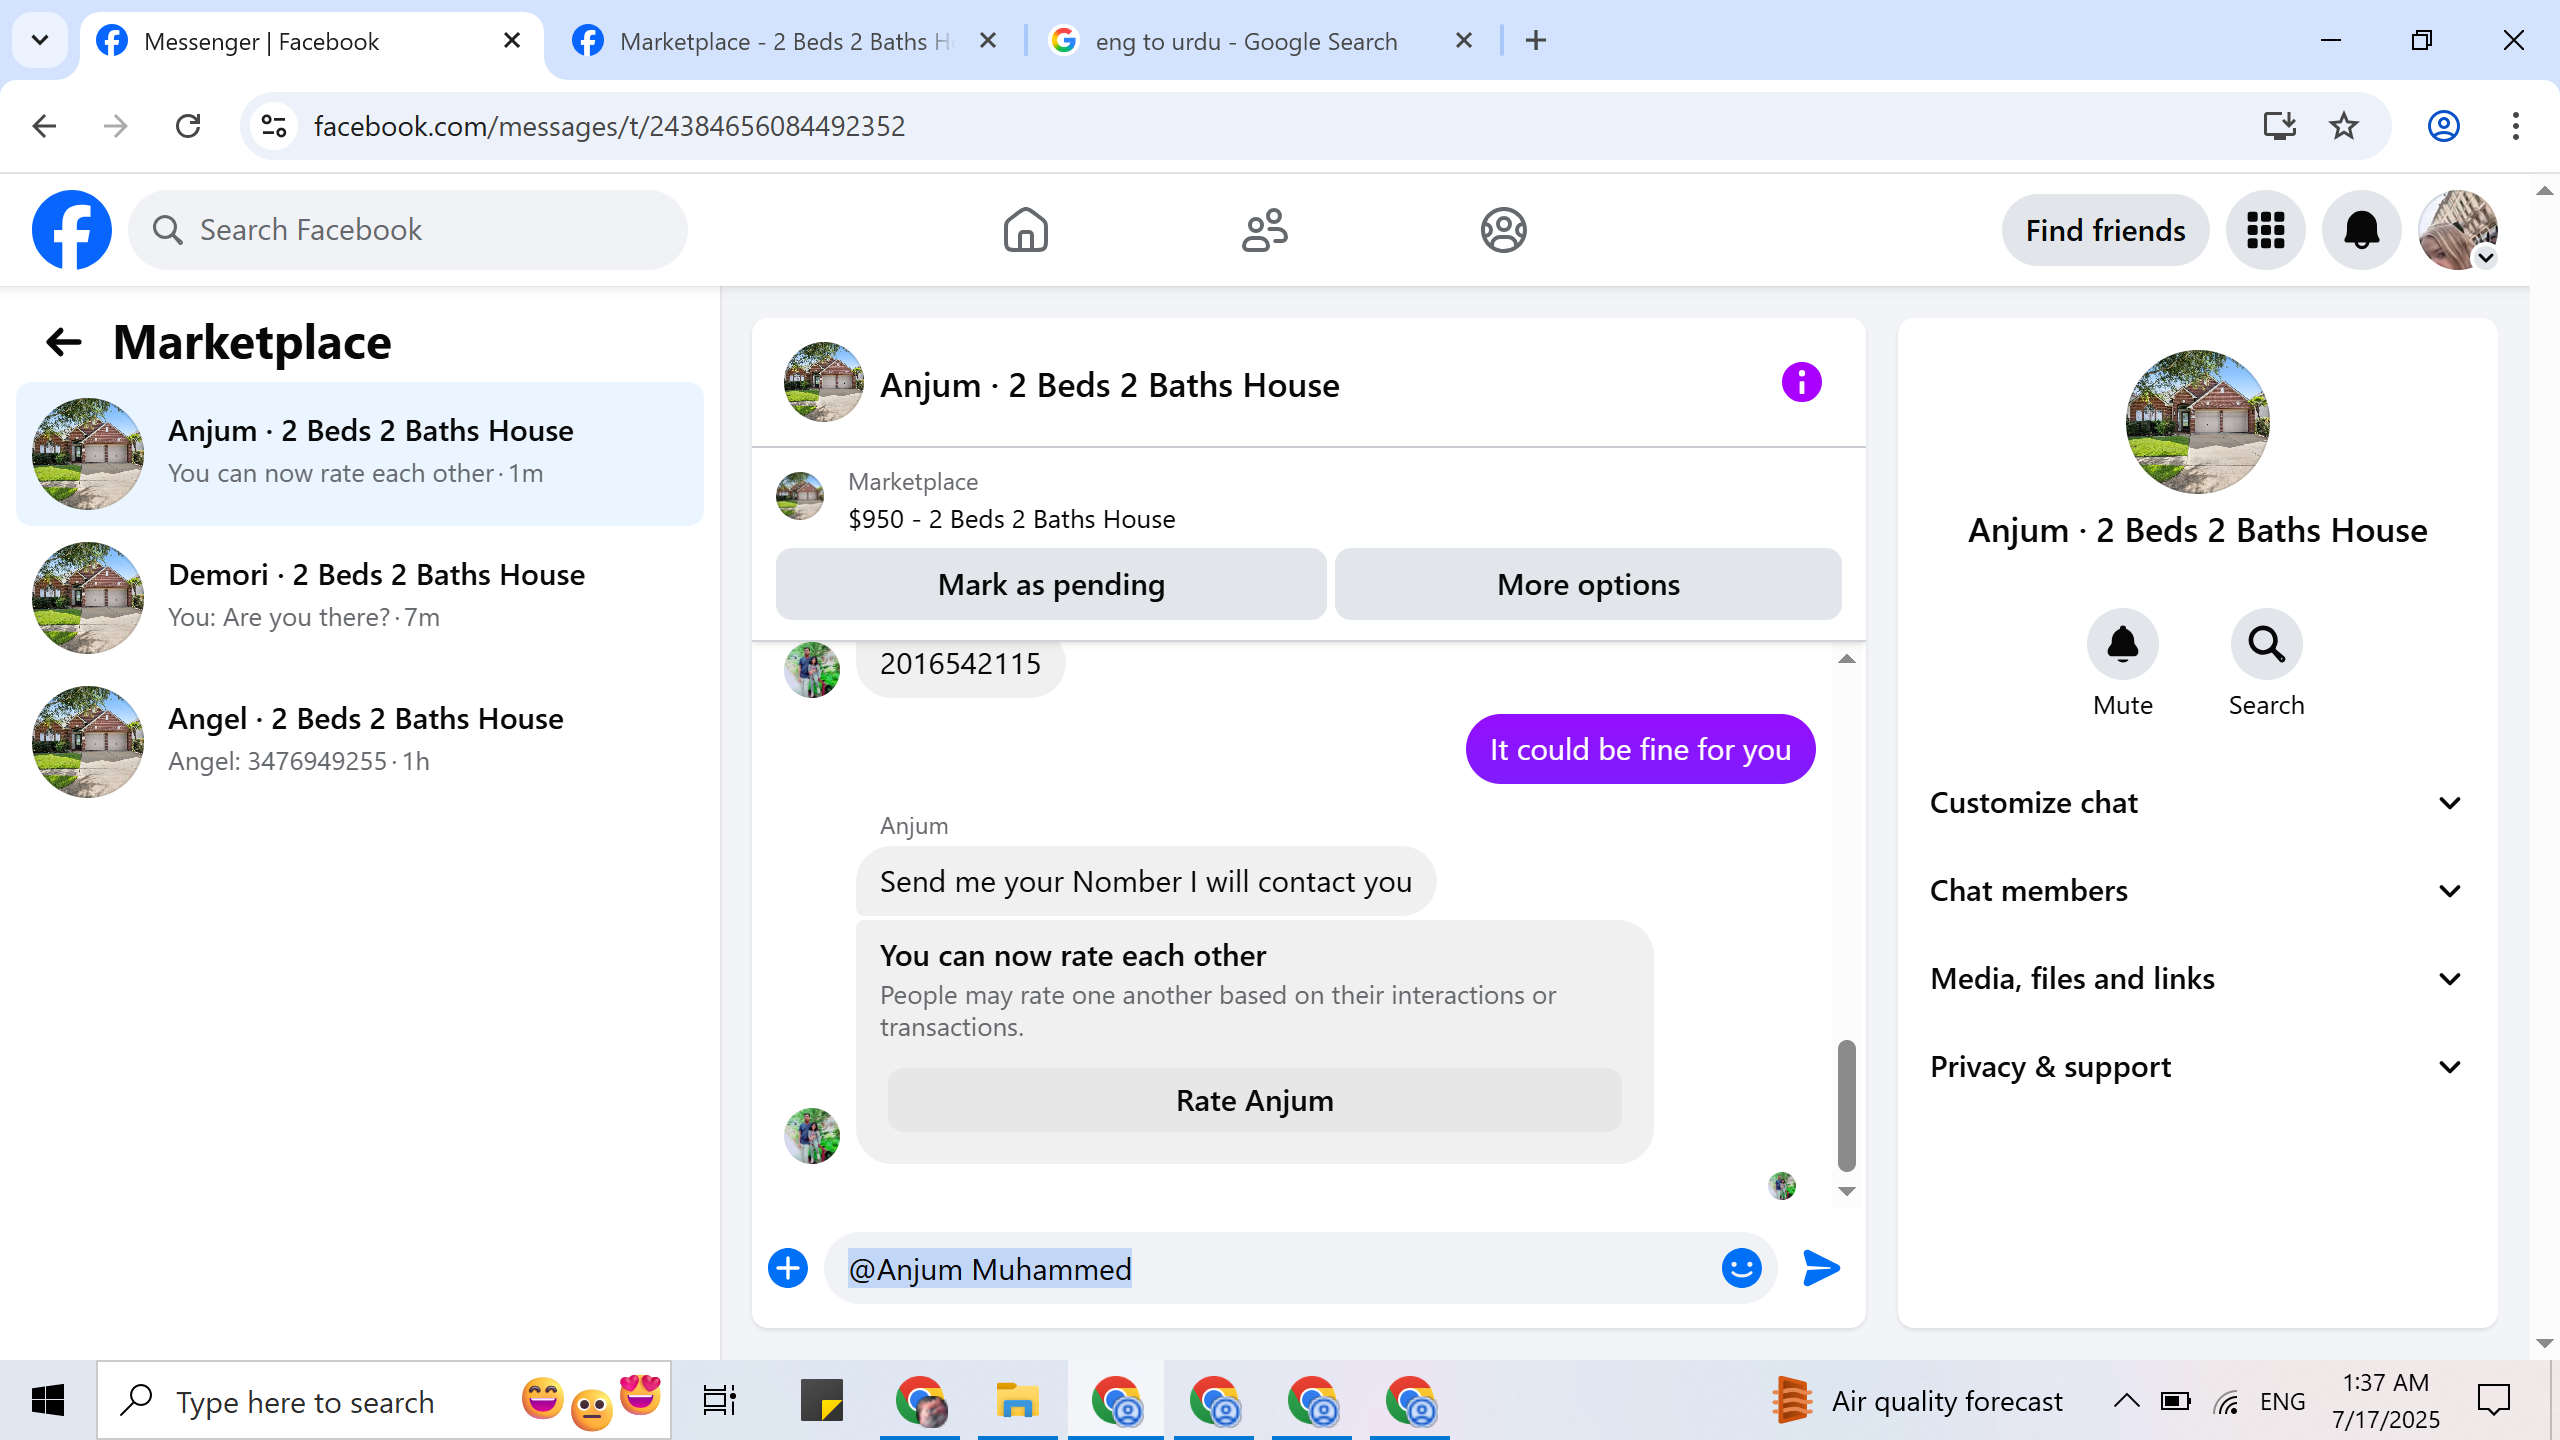Click the Search Facebook field

pos(408,230)
